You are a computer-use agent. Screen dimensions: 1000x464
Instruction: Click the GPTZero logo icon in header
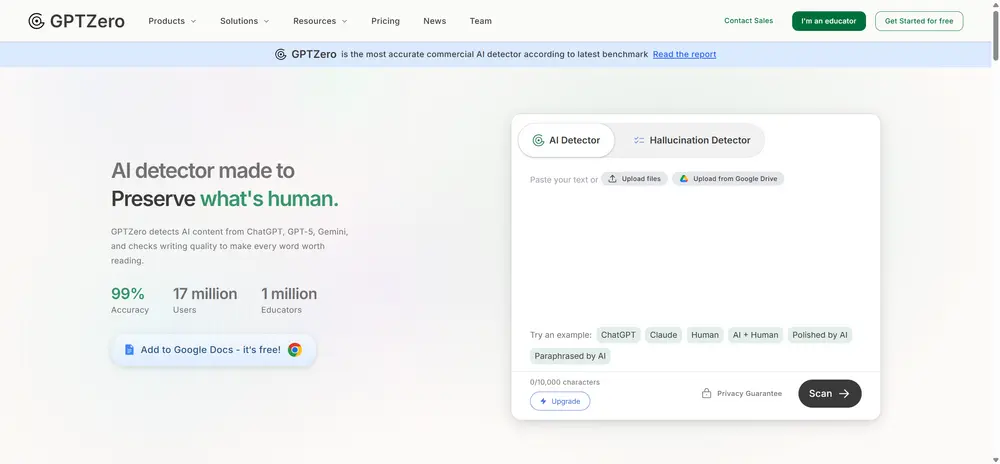pos(36,21)
